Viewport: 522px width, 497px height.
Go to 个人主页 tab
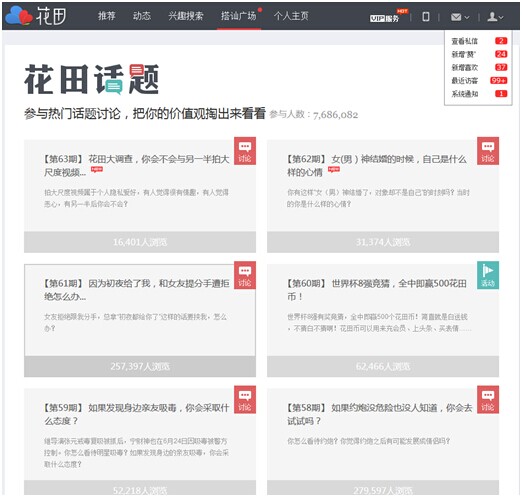(291, 16)
